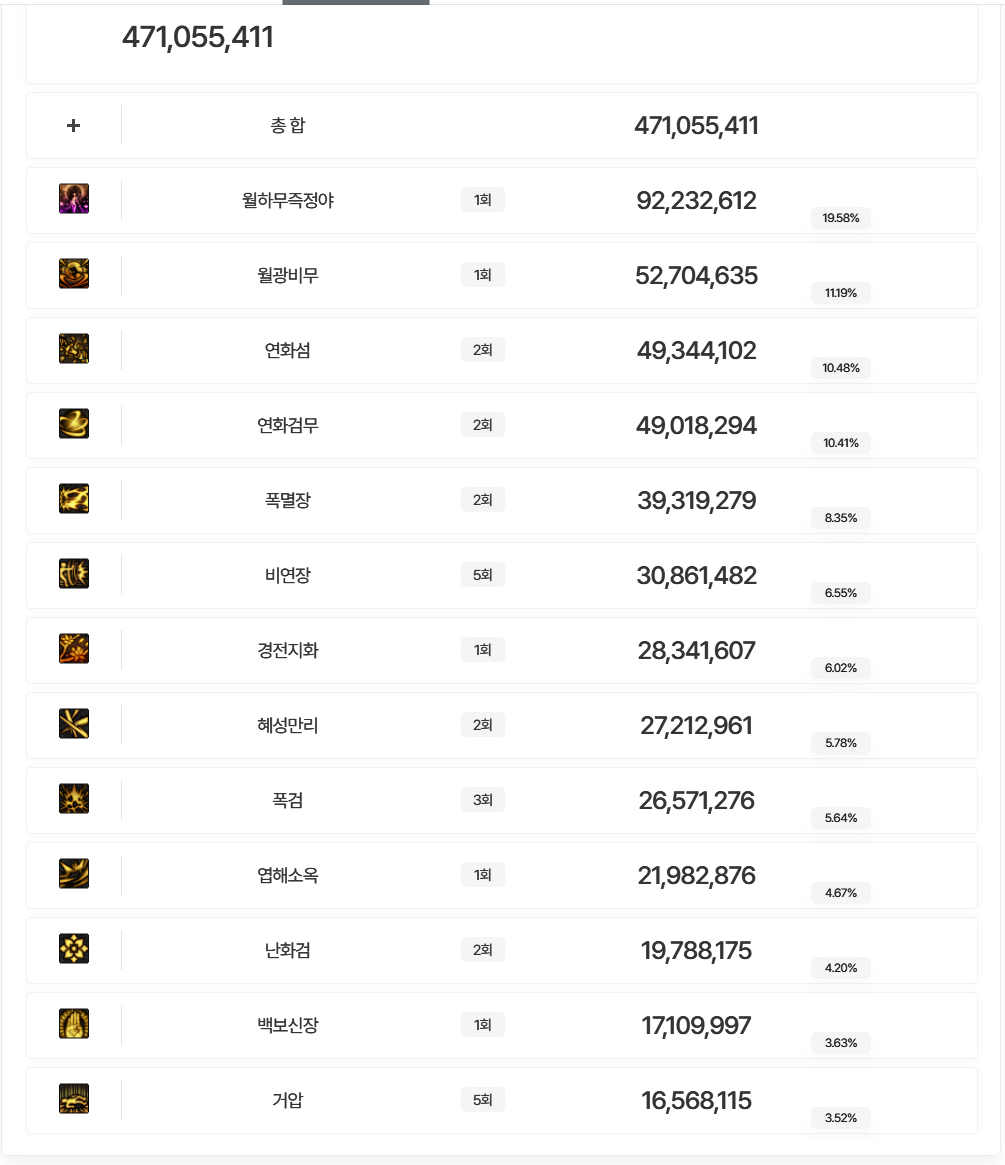Click the 월하무즉정야 skill icon
Viewport: 1005px width, 1165px height.
74,199
